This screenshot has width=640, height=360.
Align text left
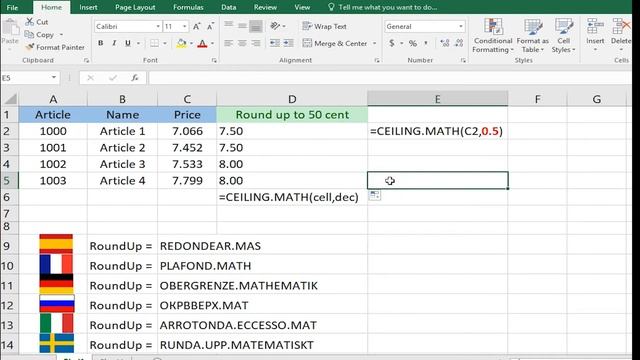229,43
